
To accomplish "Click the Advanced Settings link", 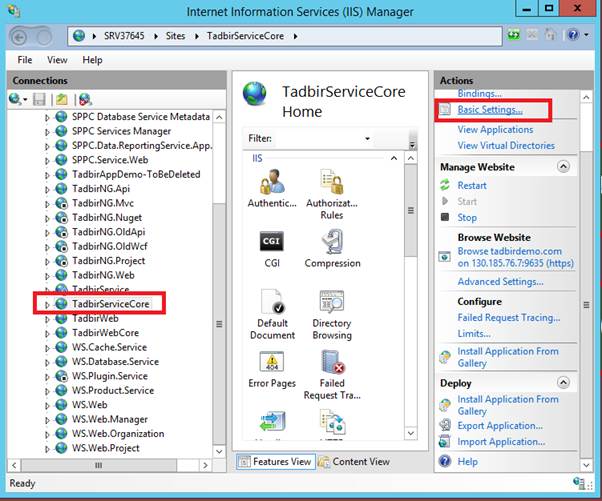I will pyautogui.click(x=500, y=282).
